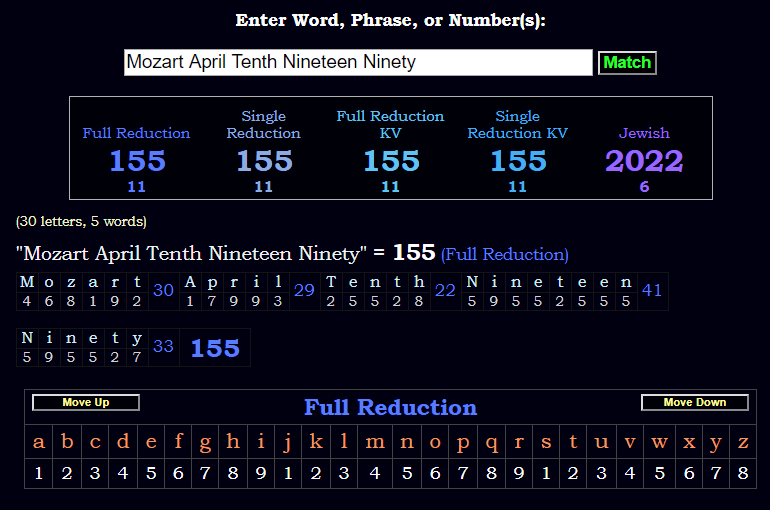This screenshot has width=770, height=510.
Task: Click the capital 'M' cell in Mozart breakdown
Action: tap(27, 282)
